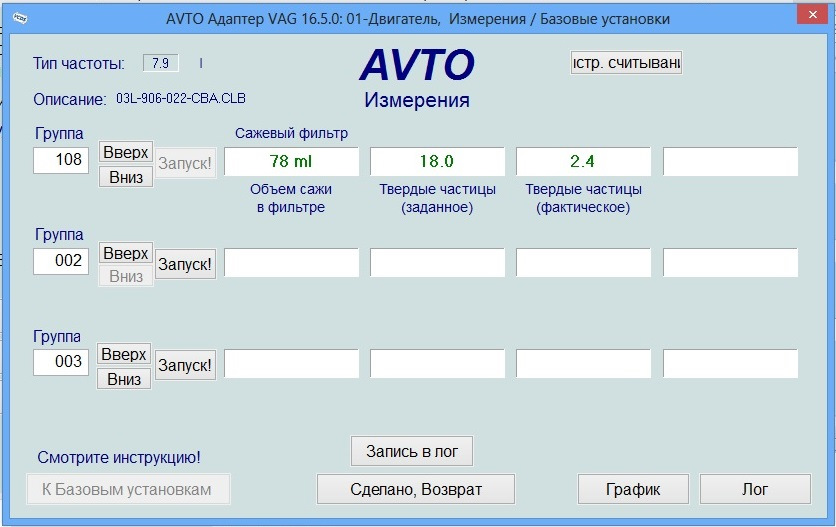Click the second empty field of group 002
This screenshot has width=836, height=527.
coord(437,262)
